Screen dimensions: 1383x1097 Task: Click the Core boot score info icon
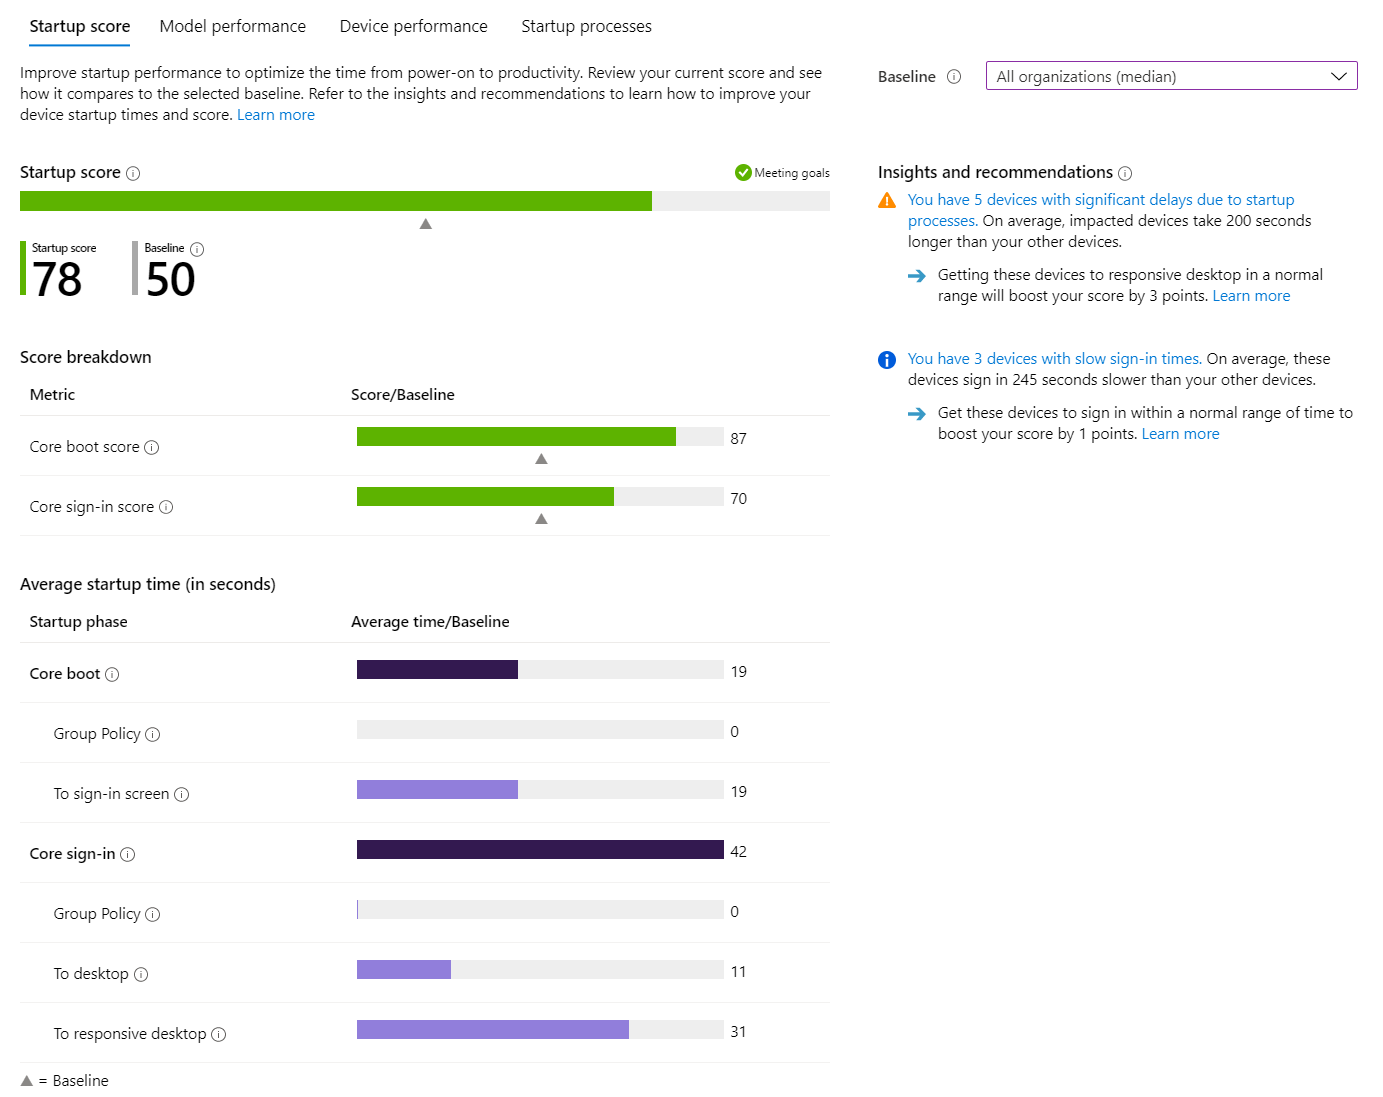[x=151, y=447]
